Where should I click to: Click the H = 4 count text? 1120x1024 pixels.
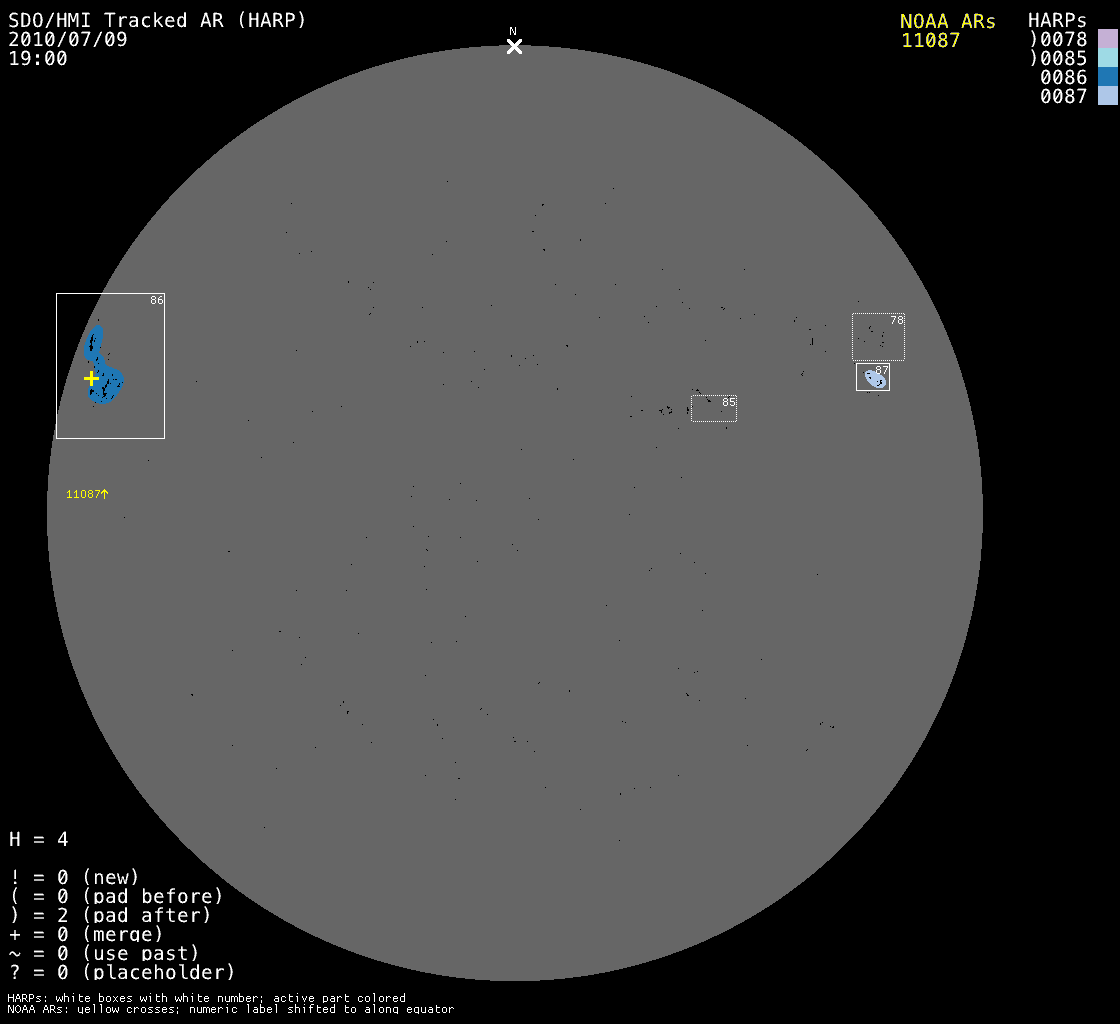point(39,839)
